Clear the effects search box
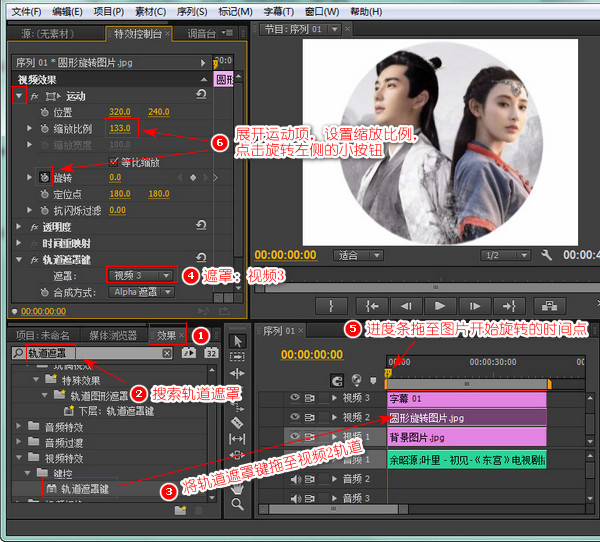This screenshot has width=600, height=542. (167, 353)
